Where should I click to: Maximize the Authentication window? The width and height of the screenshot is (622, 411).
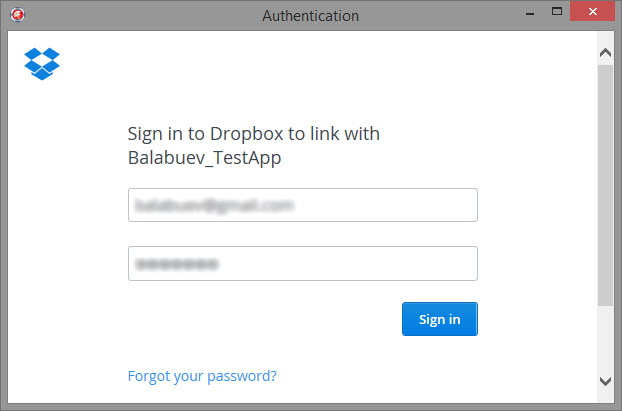(557, 12)
